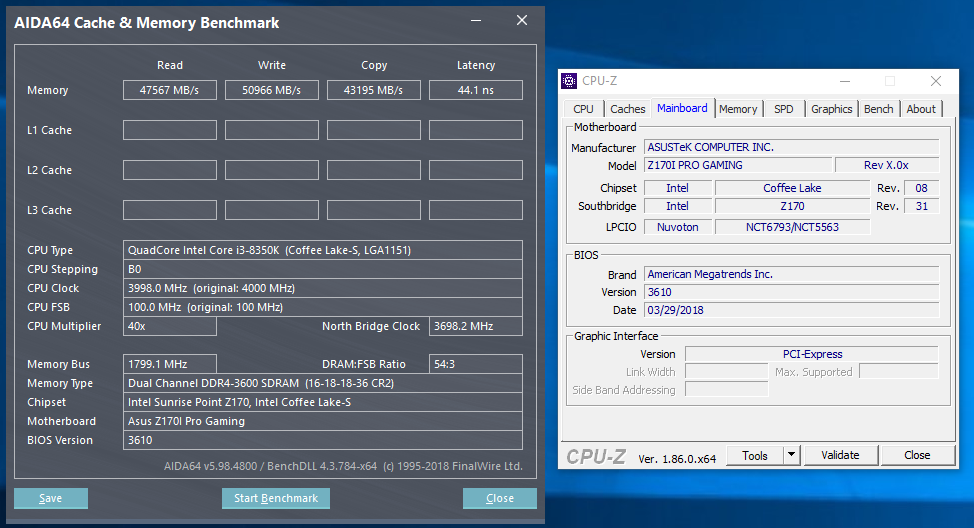The height and width of the screenshot is (528, 974).
Task: Click the North Bridge Clock value 3698.2 MHz
Action: (x=476, y=326)
